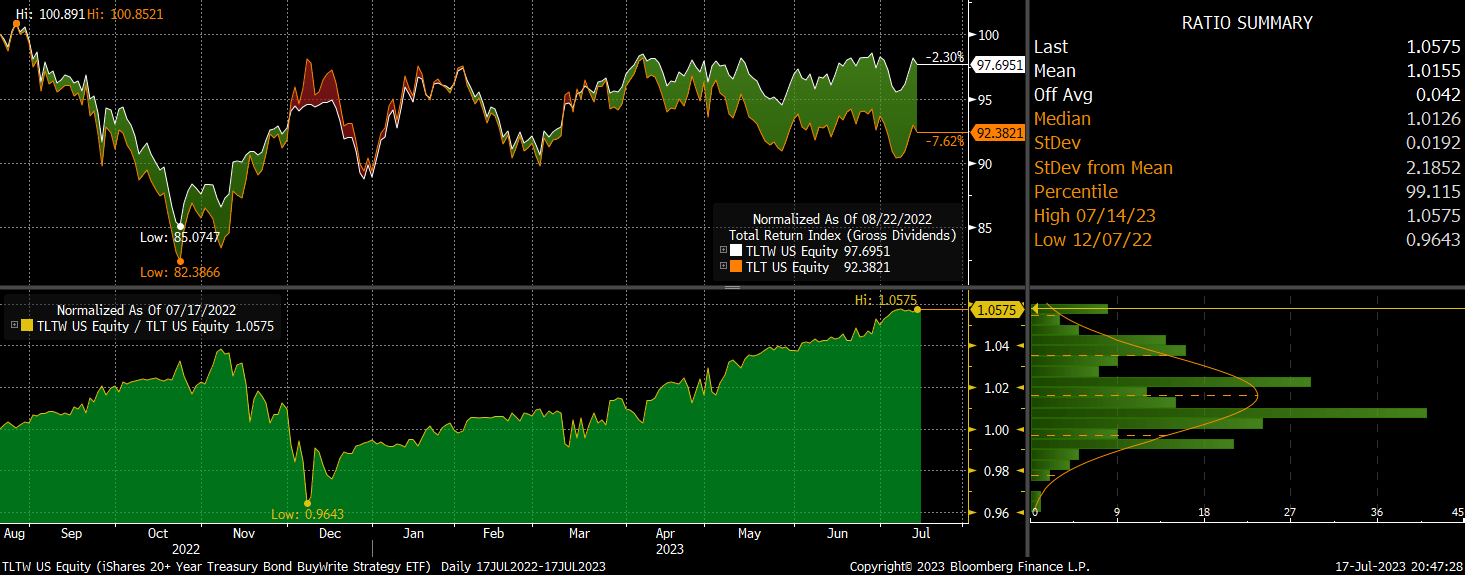Click the Low: 82.3866 marker label
Image resolution: width=1465 pixels, height=575 pixels.
coord(180,272)
